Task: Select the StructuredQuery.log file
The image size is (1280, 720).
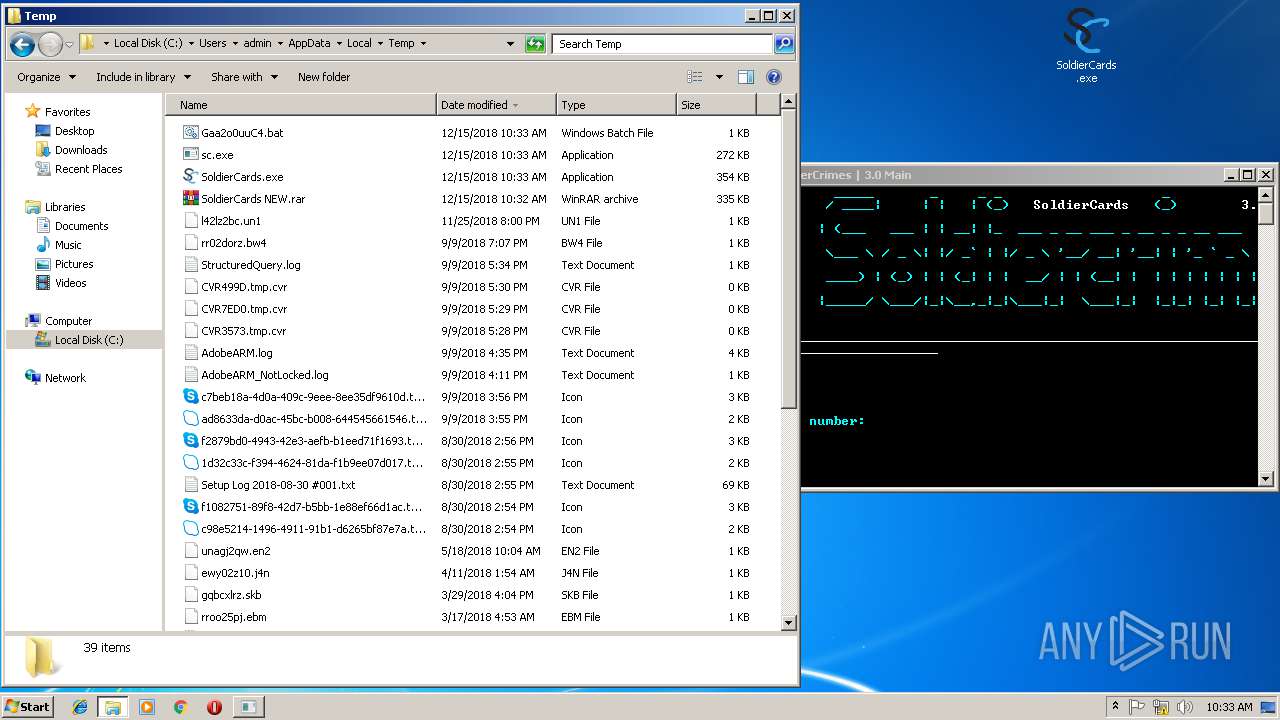Action: [x=250, y=265]
